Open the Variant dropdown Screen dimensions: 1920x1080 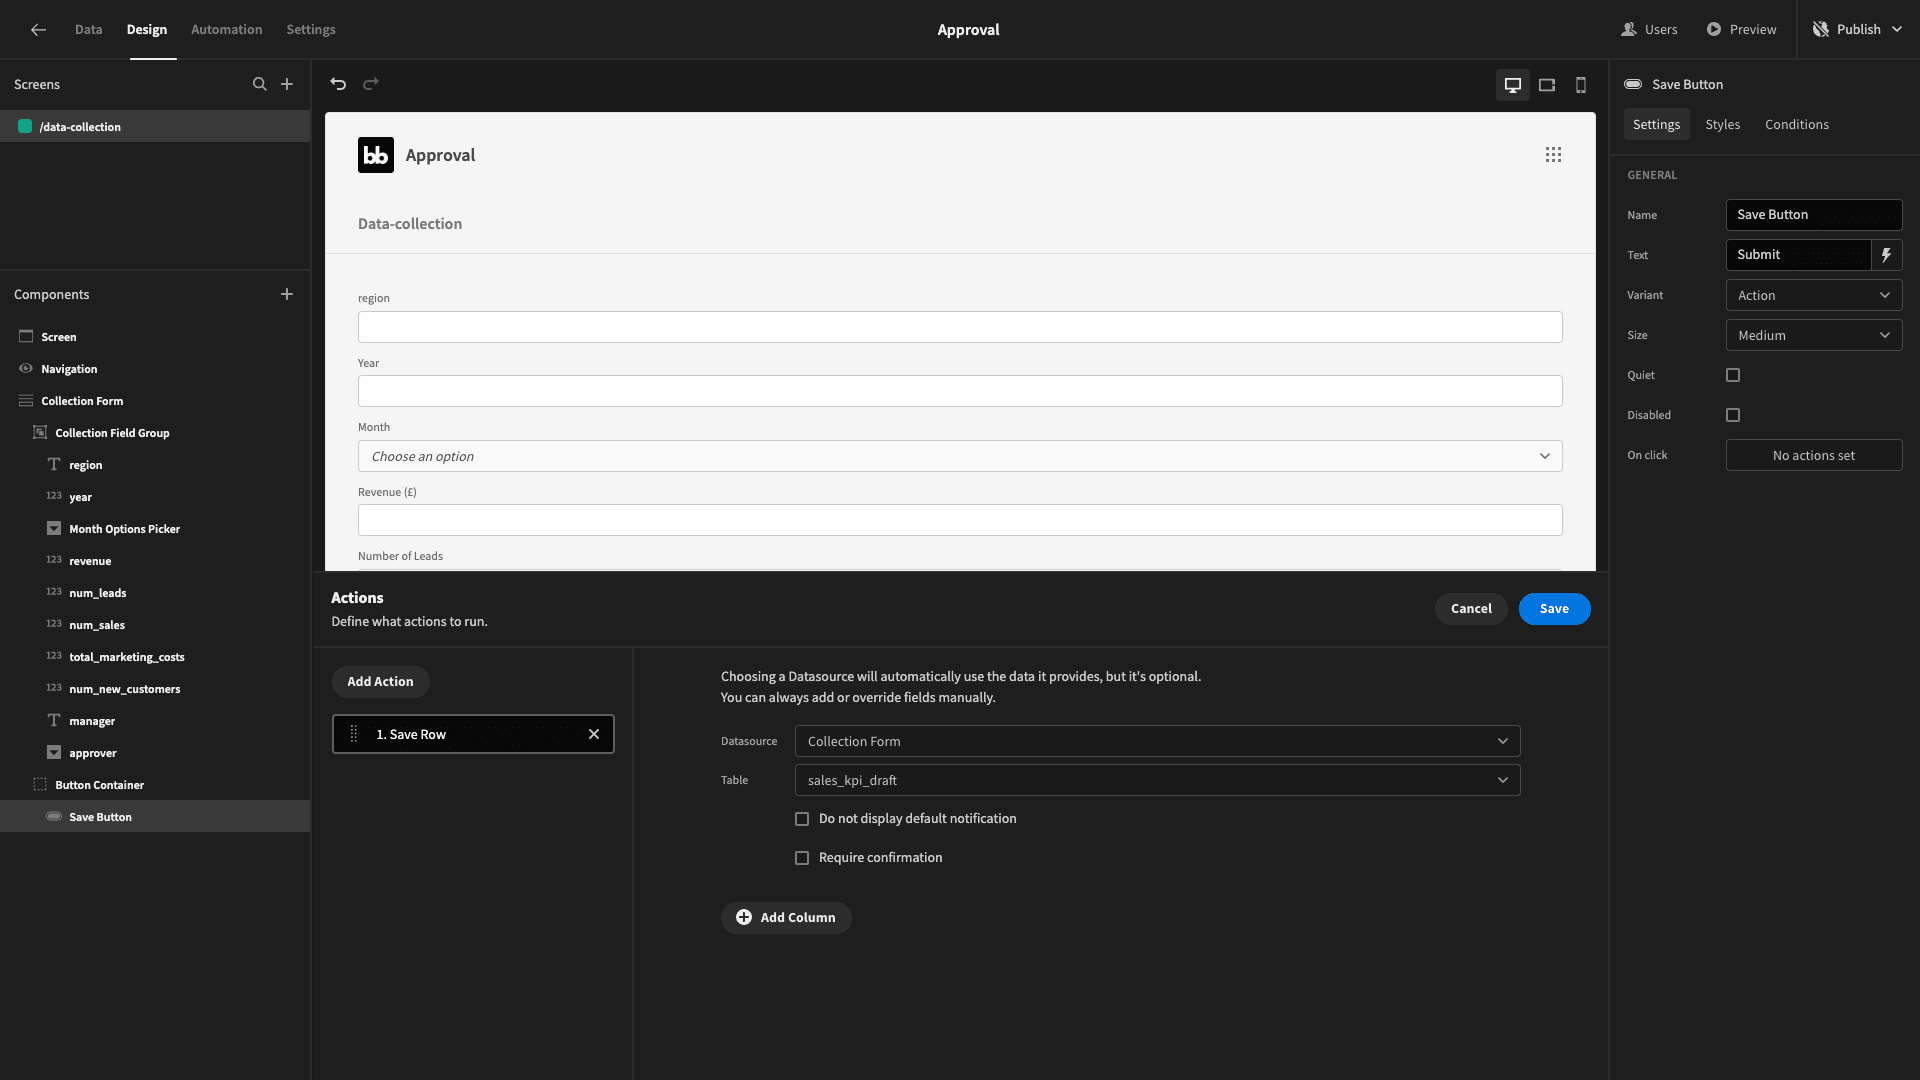click(x=1814, y=295)
